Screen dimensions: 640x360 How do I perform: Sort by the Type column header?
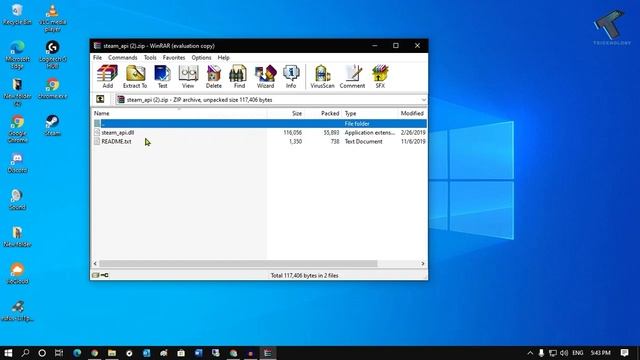pyautogui.click(x=370, y=113)
